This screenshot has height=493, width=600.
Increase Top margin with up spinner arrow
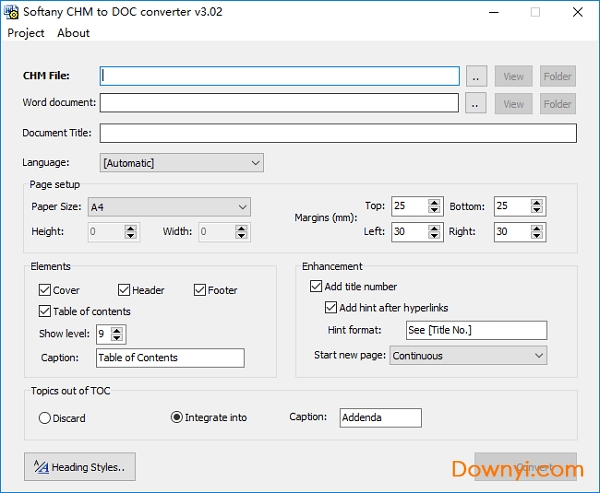[x=434, y=202]
